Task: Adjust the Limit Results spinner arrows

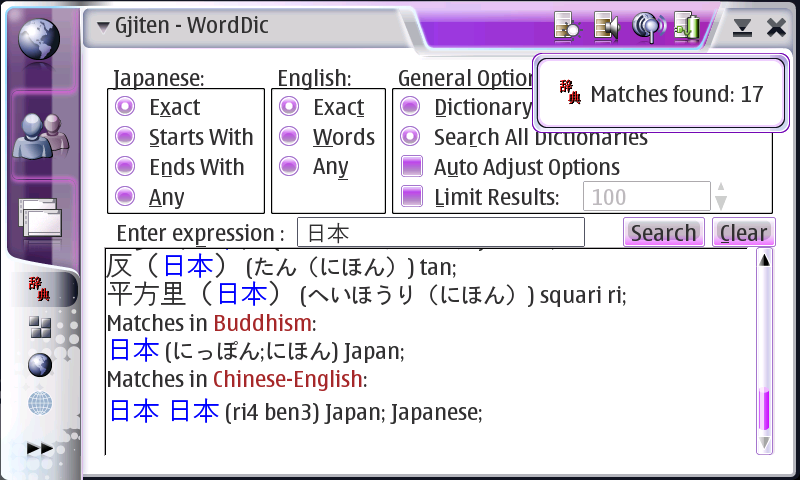Action: click(721, 196)
